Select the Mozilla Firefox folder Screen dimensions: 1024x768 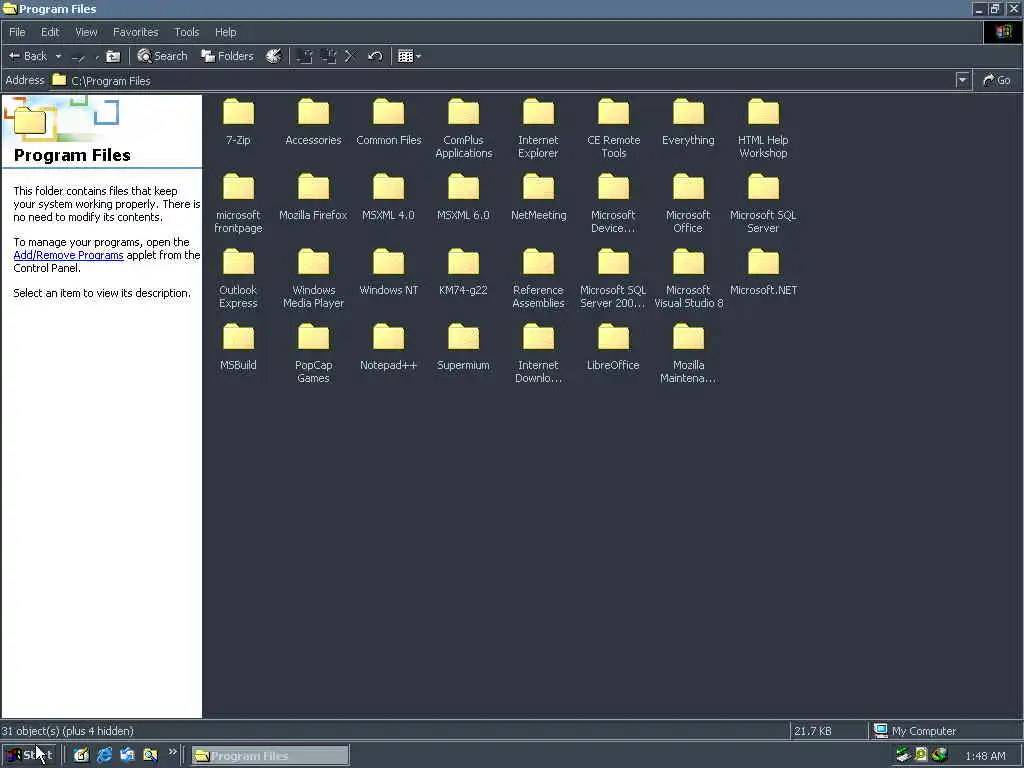[313, 196]
